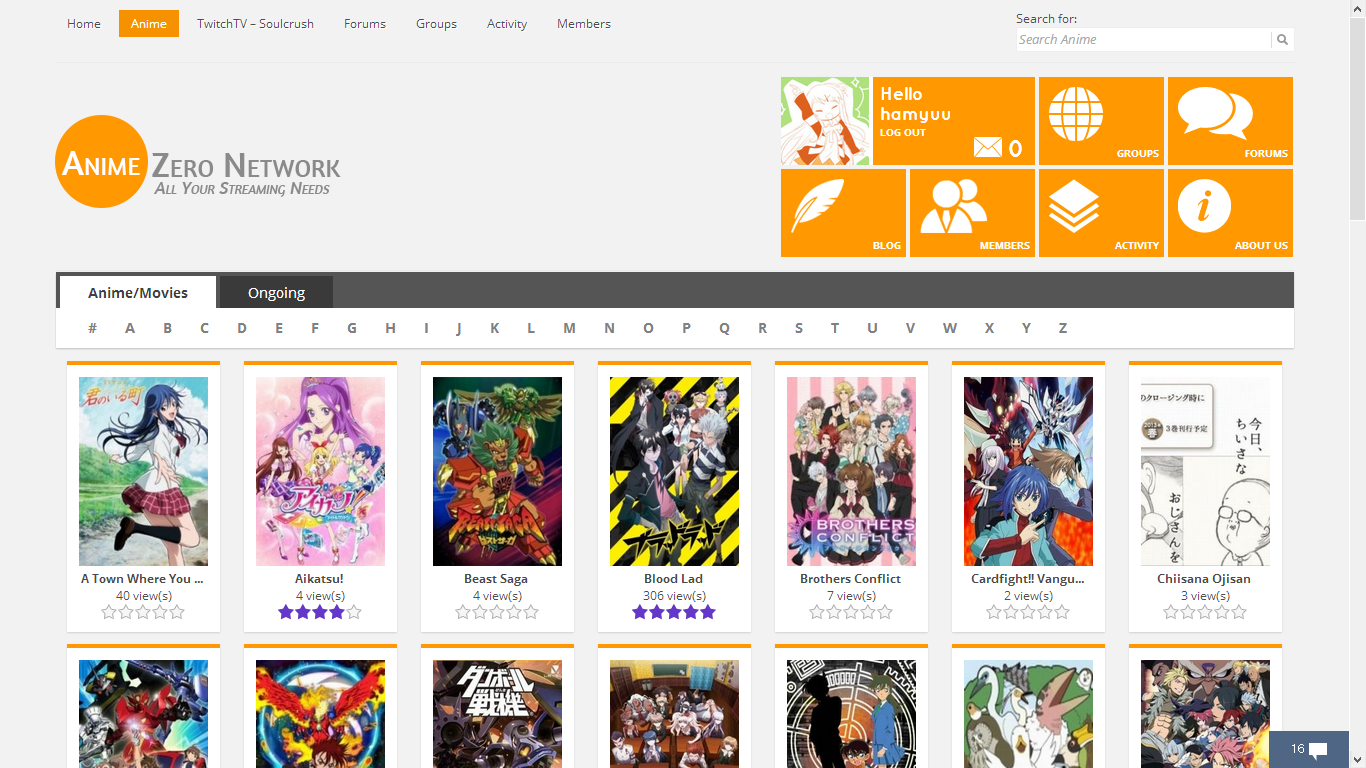Filter anime list by letter M
Screen dimensions: 1366x768
569,328
